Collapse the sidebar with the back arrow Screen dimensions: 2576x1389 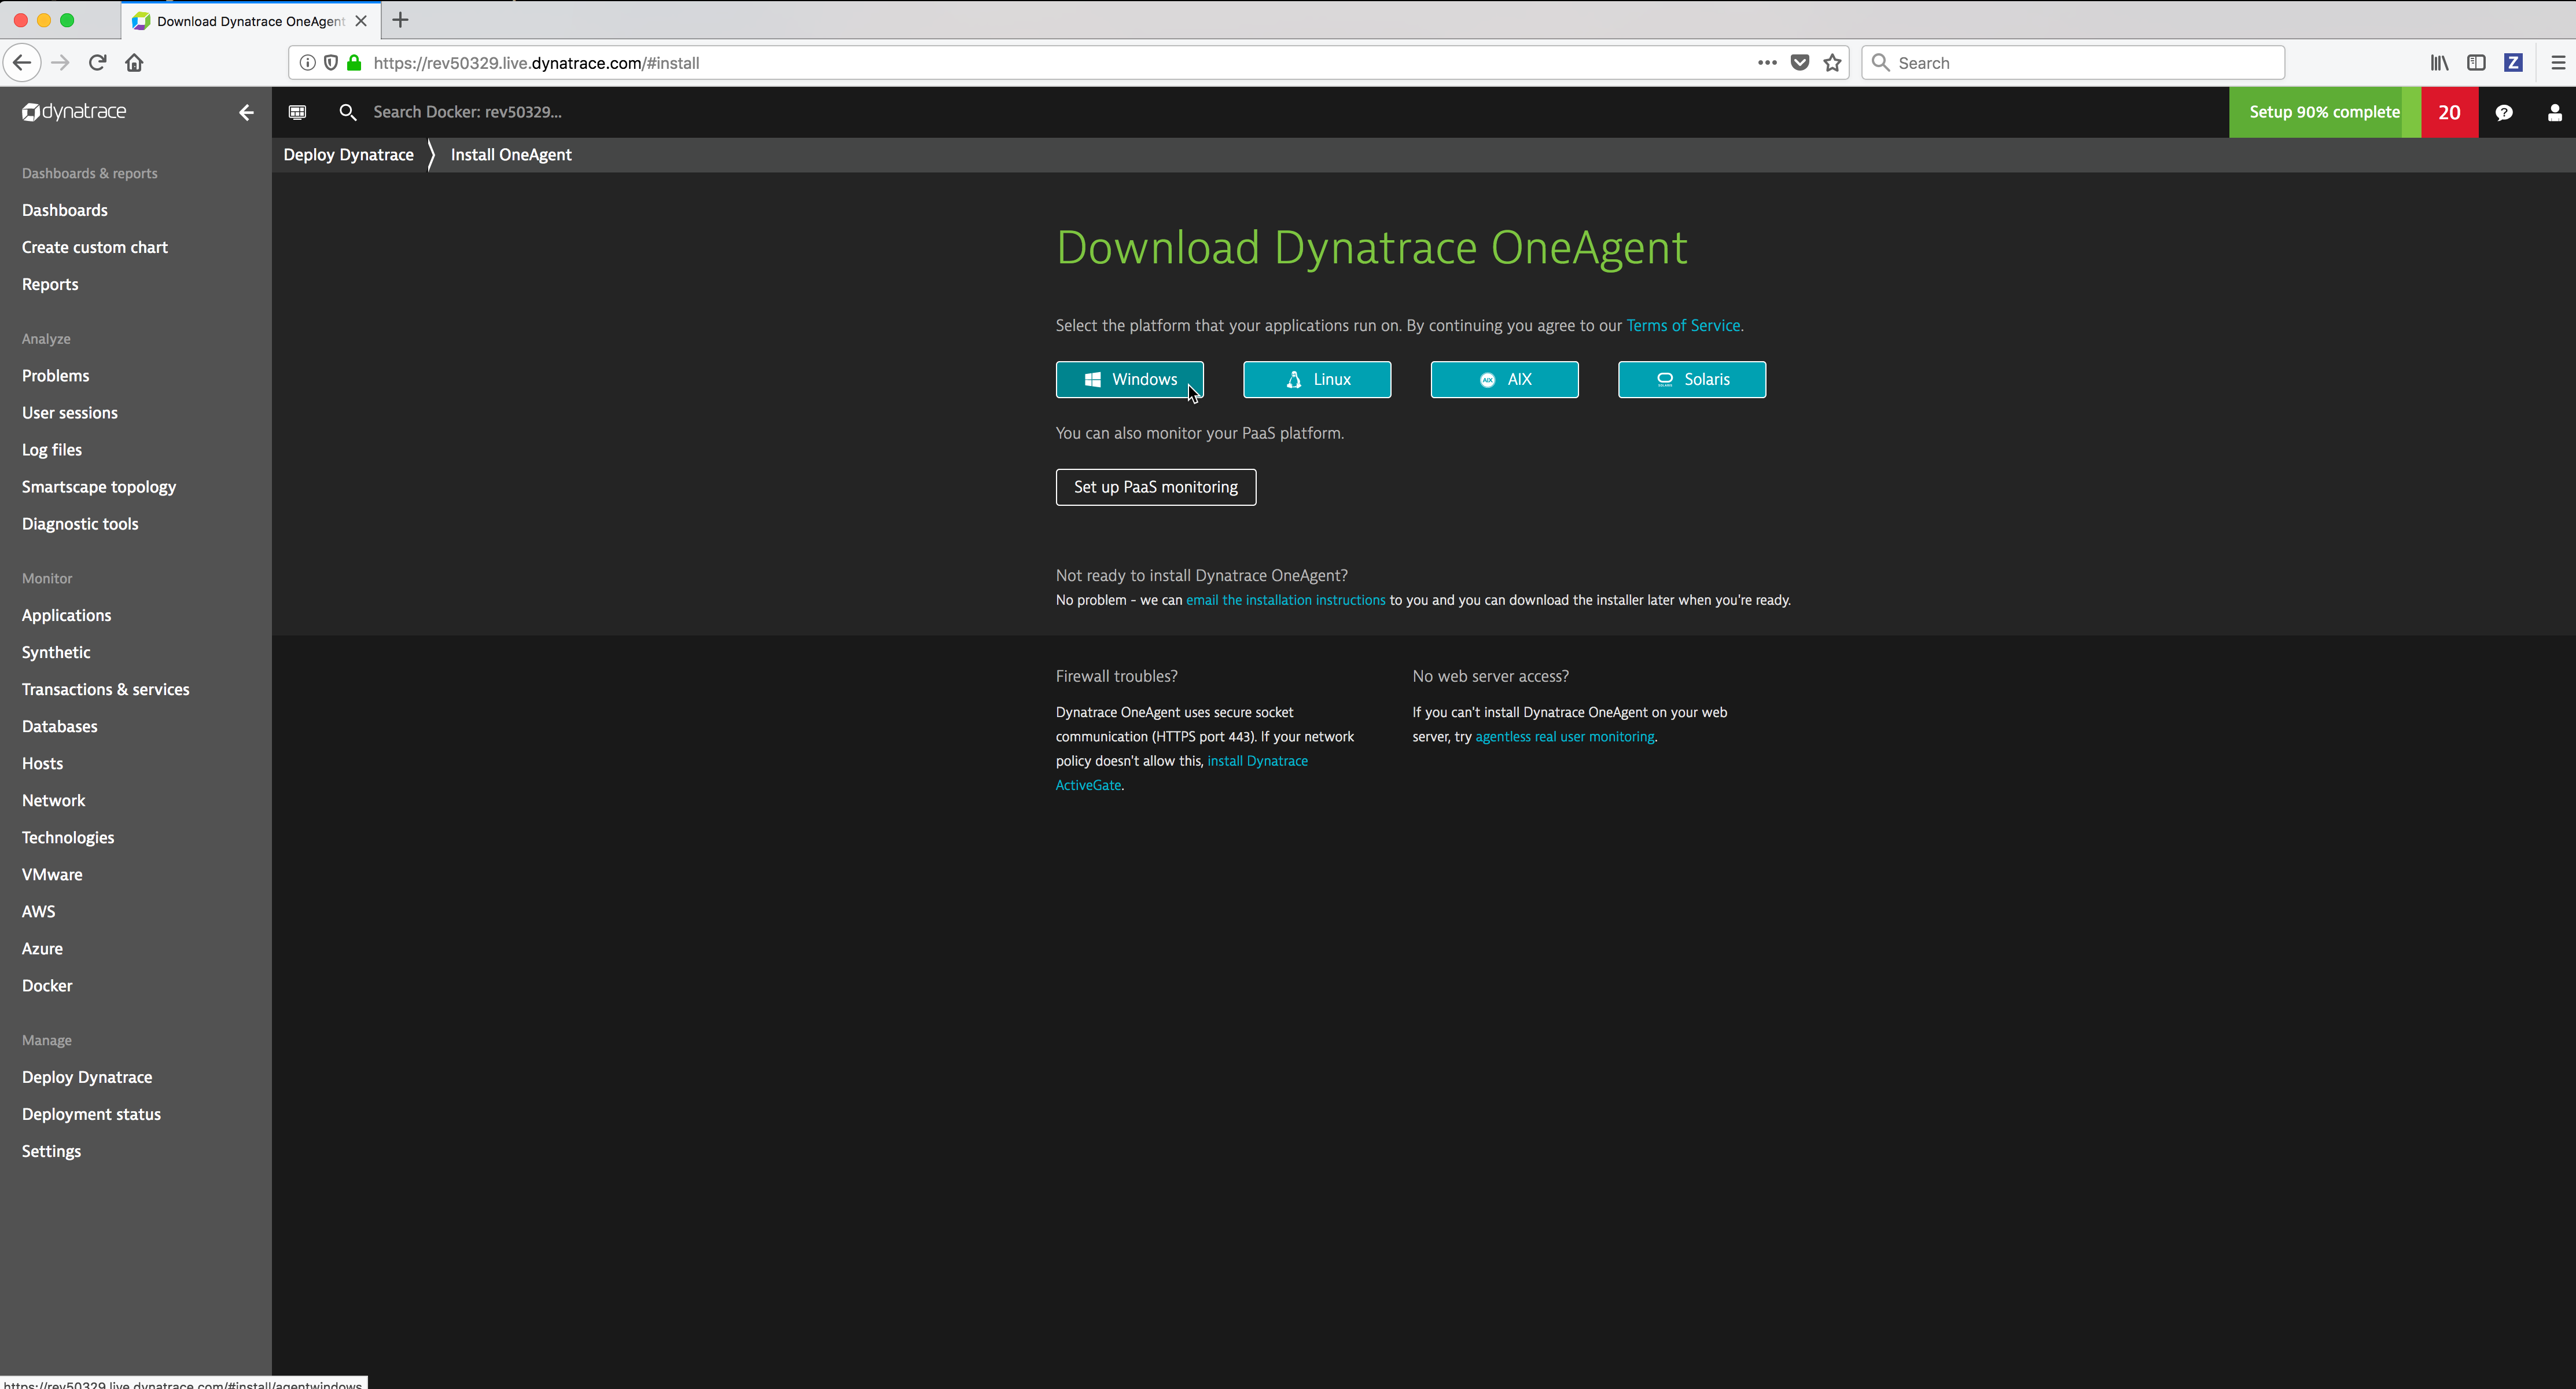coord(246,112)
